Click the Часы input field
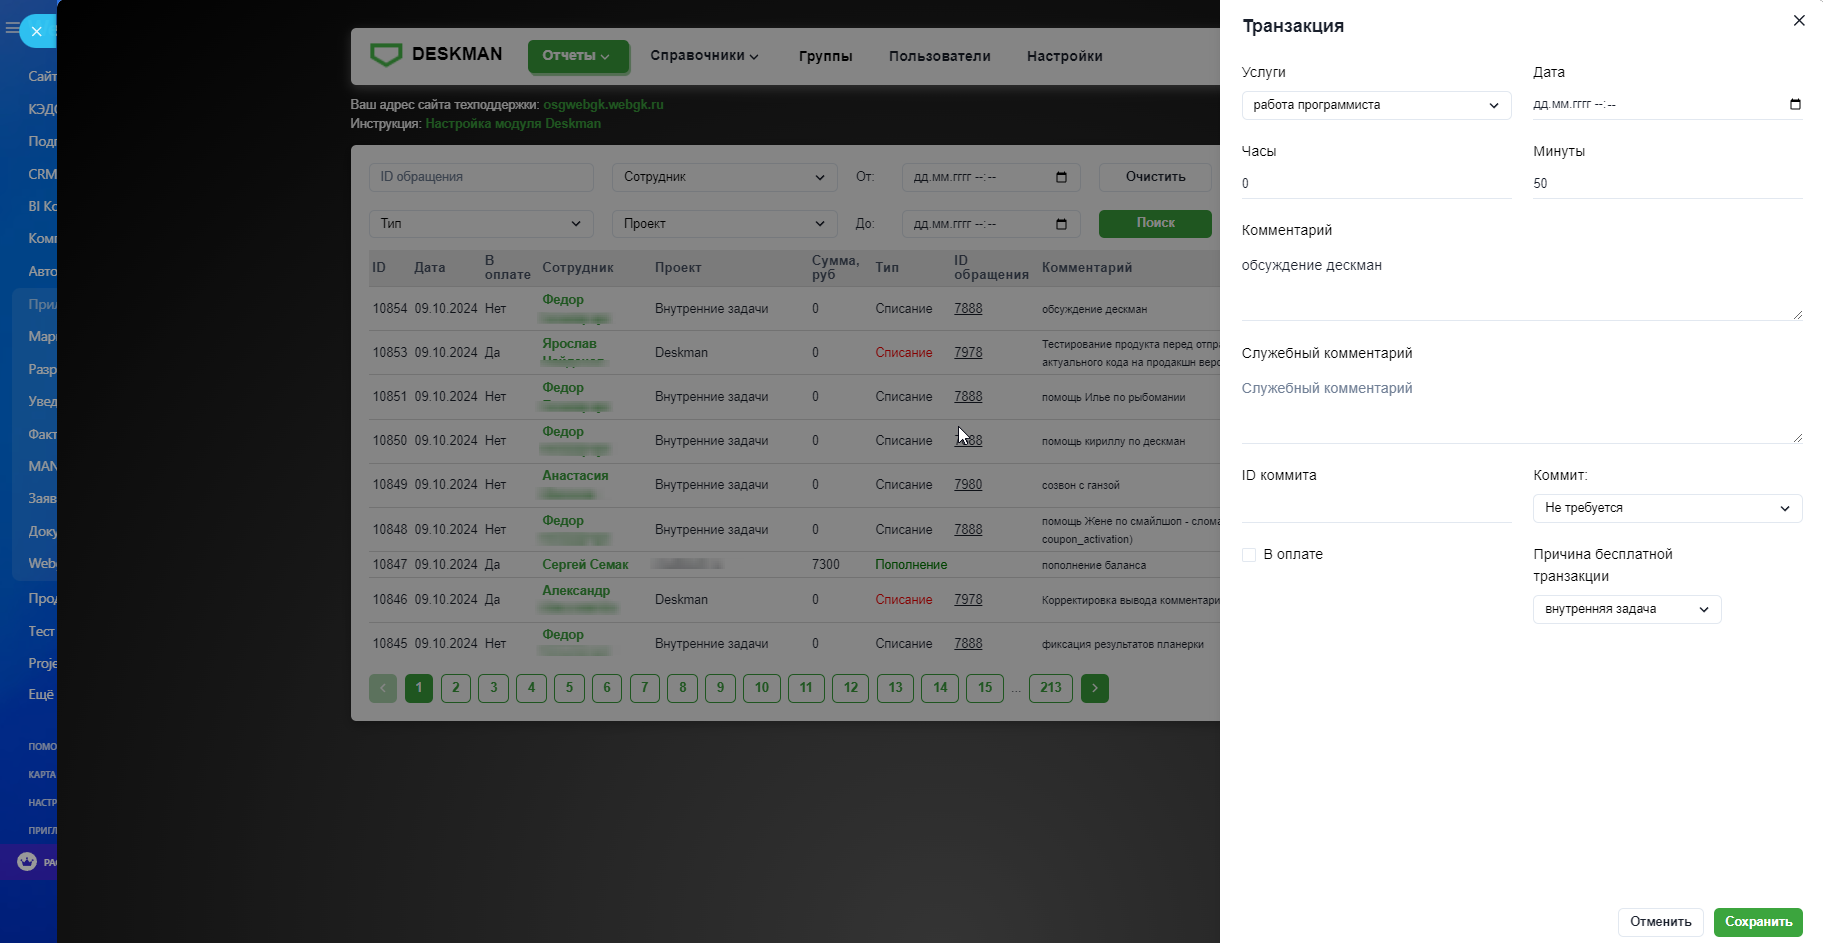Viewport: 1823px width, 943px height. point(1376,184)
